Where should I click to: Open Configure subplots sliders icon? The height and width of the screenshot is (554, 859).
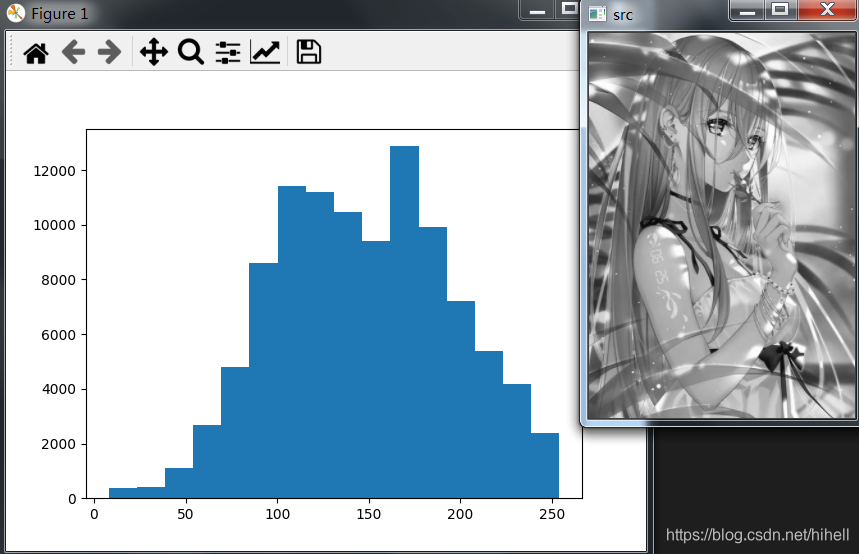click(x=228, y=53)
